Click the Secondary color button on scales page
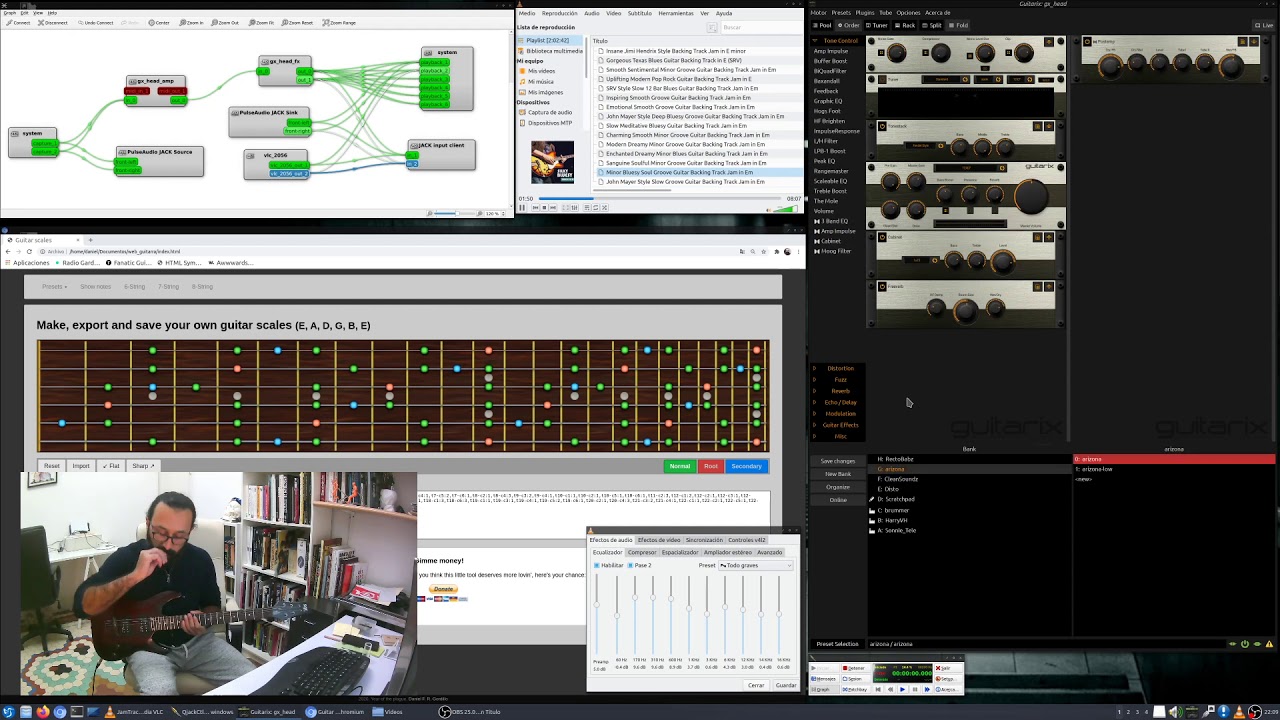The image size is (1280, 720). [746, 466]
